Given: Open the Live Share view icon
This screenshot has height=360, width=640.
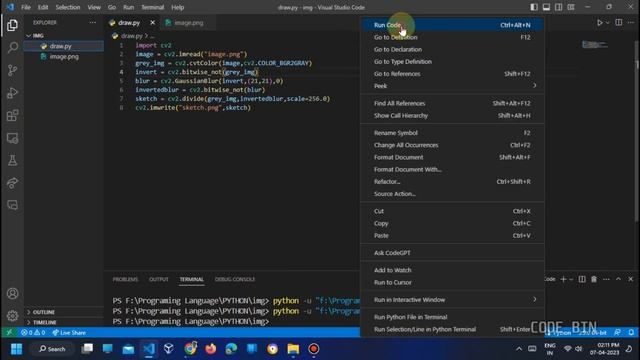Looking at the screenshot, I should click(x=12, y=182).
